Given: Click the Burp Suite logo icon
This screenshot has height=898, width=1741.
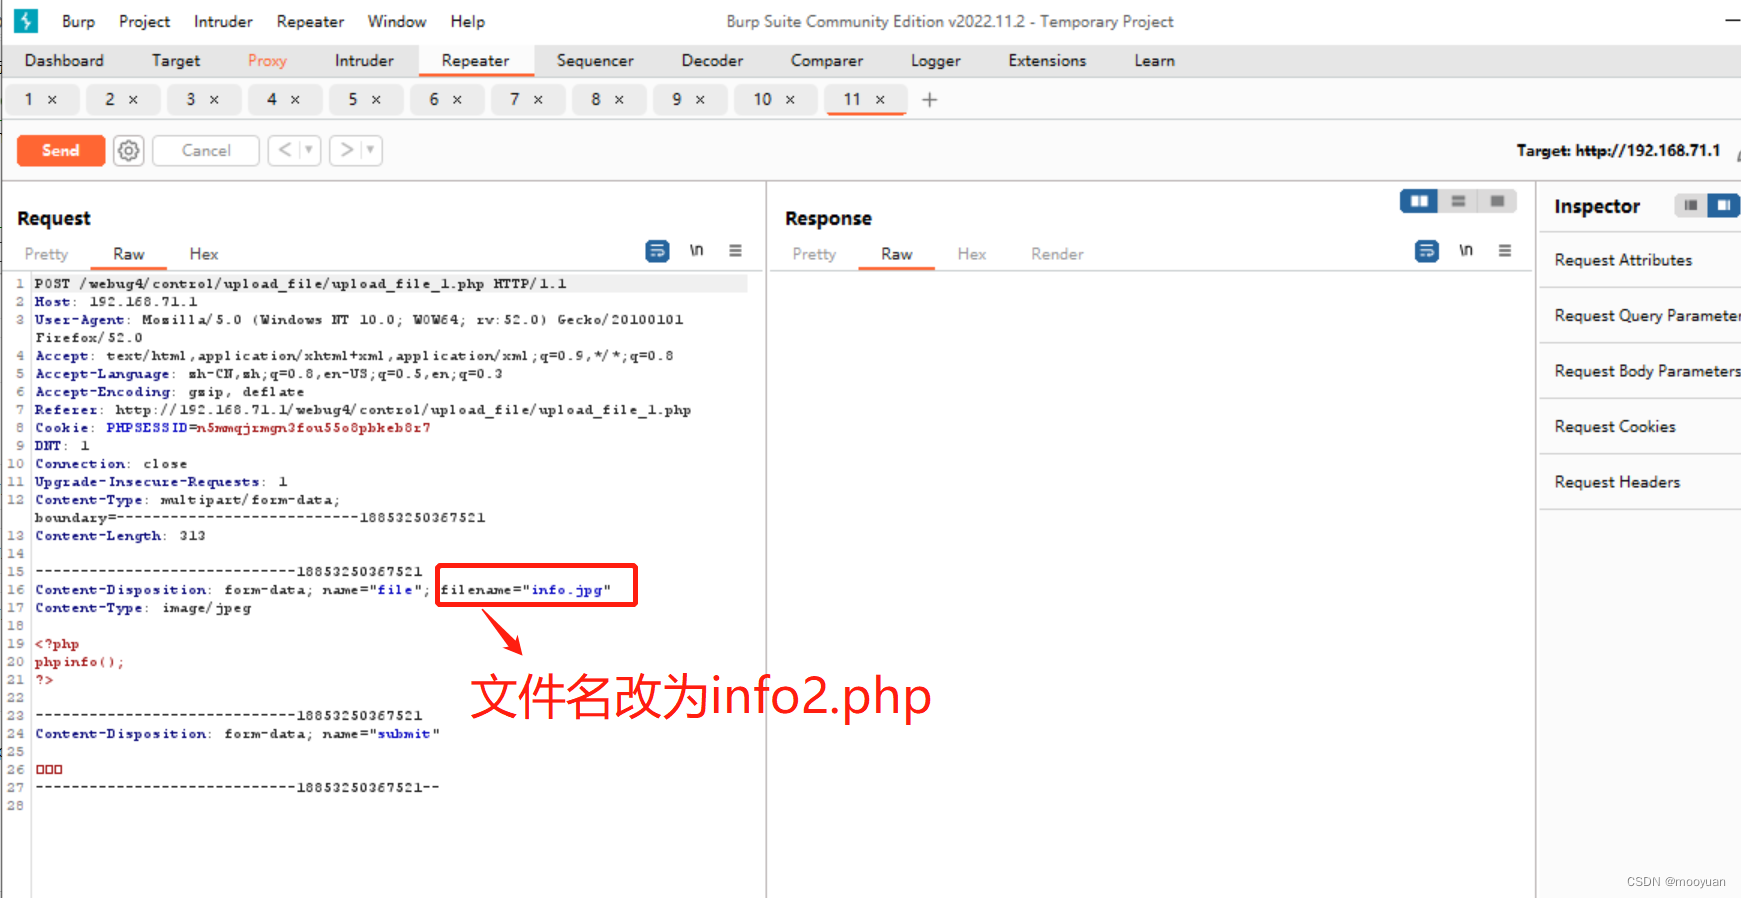Looking at the screenshot, I should click(26, 21).
